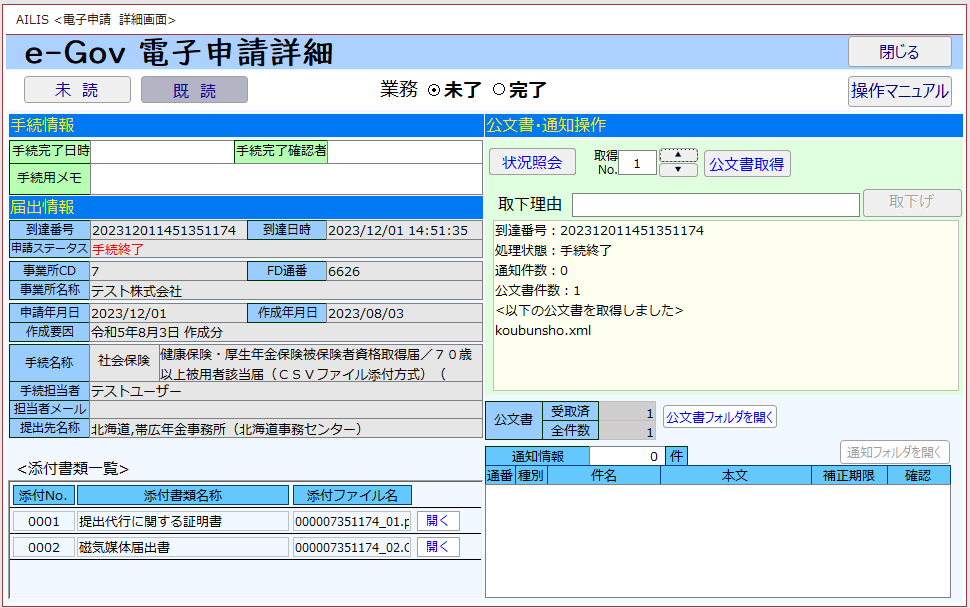The height and width of the screenshot is (608, 970).
Task: Open attachment 0001 with 開く button
Action: (437, 521)
